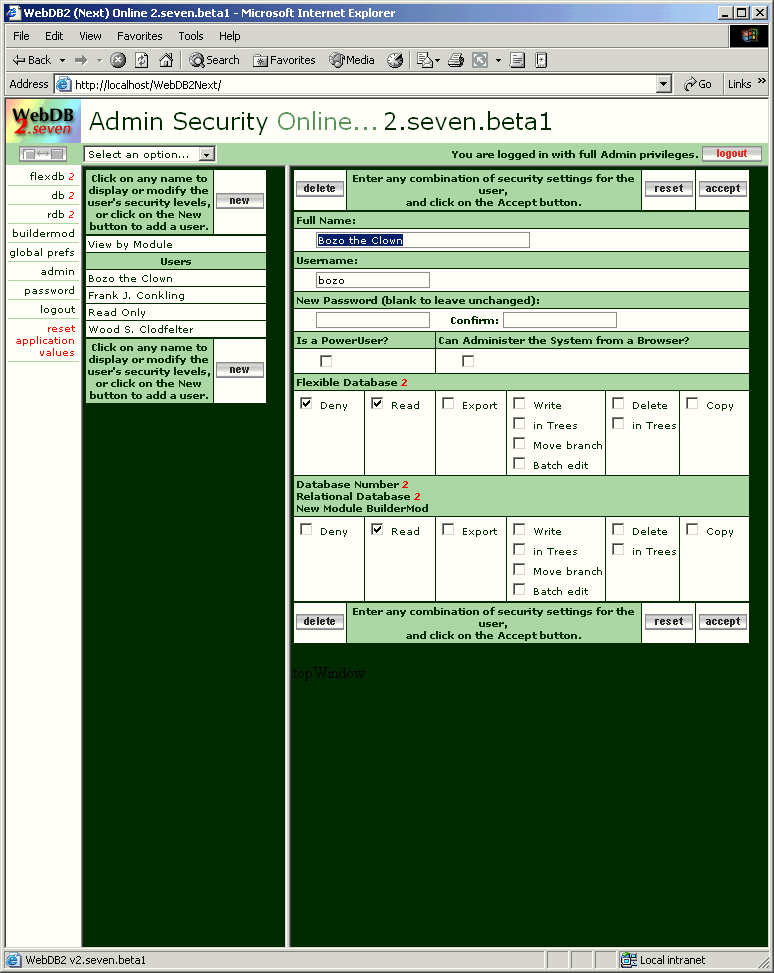This screenshot has height=973, width=774.
Task: Check Write under Flexible Database
Action: pyautogui.click(x=520, y=403)
